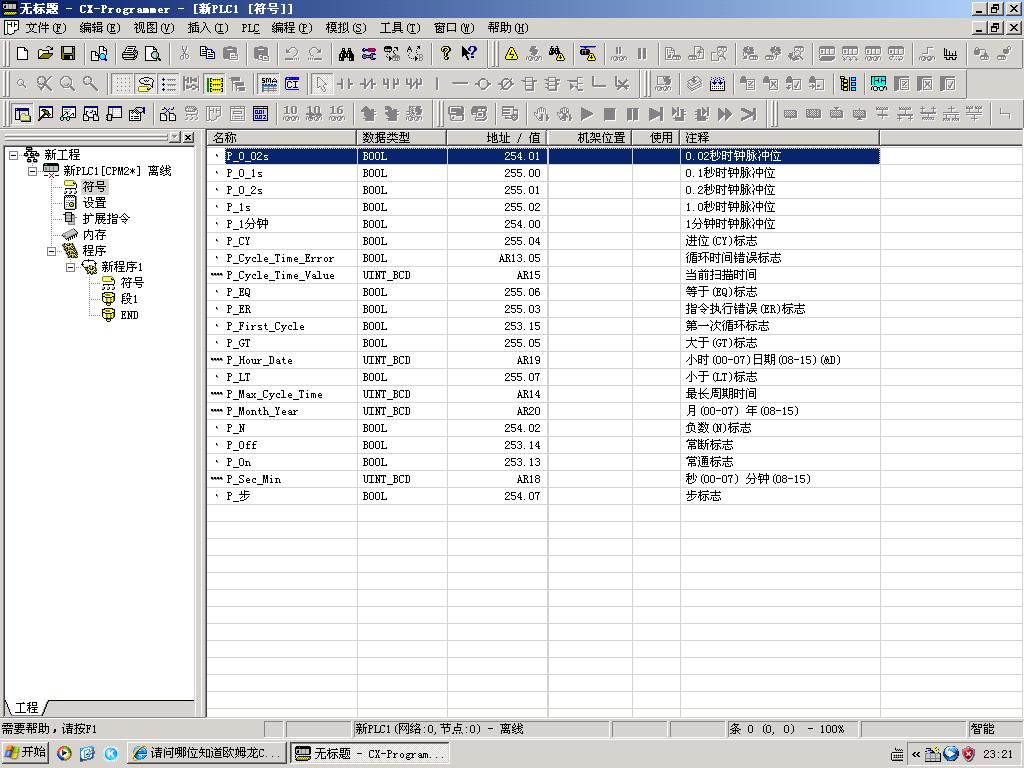Toggle the project workspace view button
This screenshot has height=768, width=1024.
[22, 114]
